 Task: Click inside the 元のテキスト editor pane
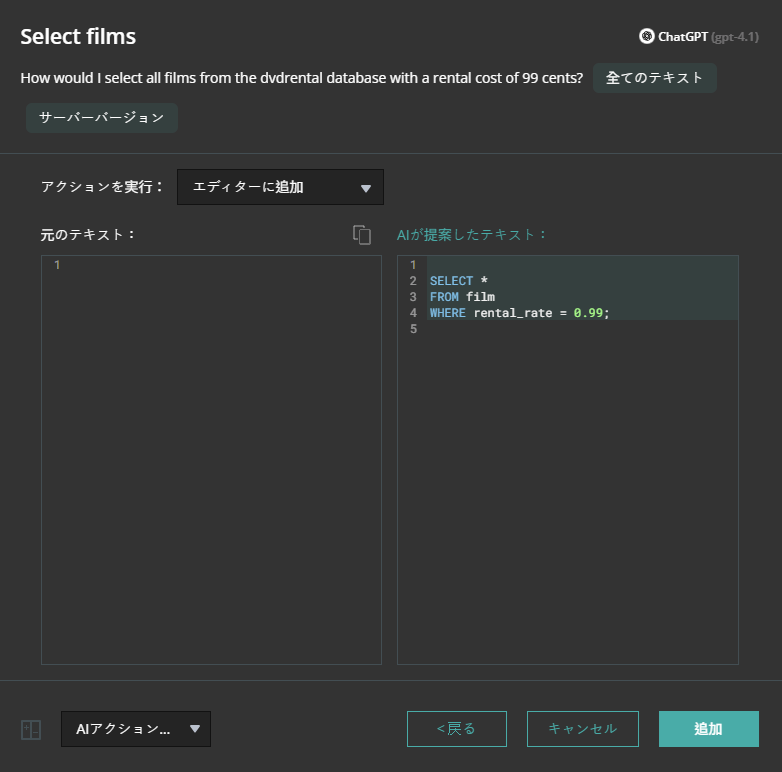pyautogui.click(x=211, y=460)
